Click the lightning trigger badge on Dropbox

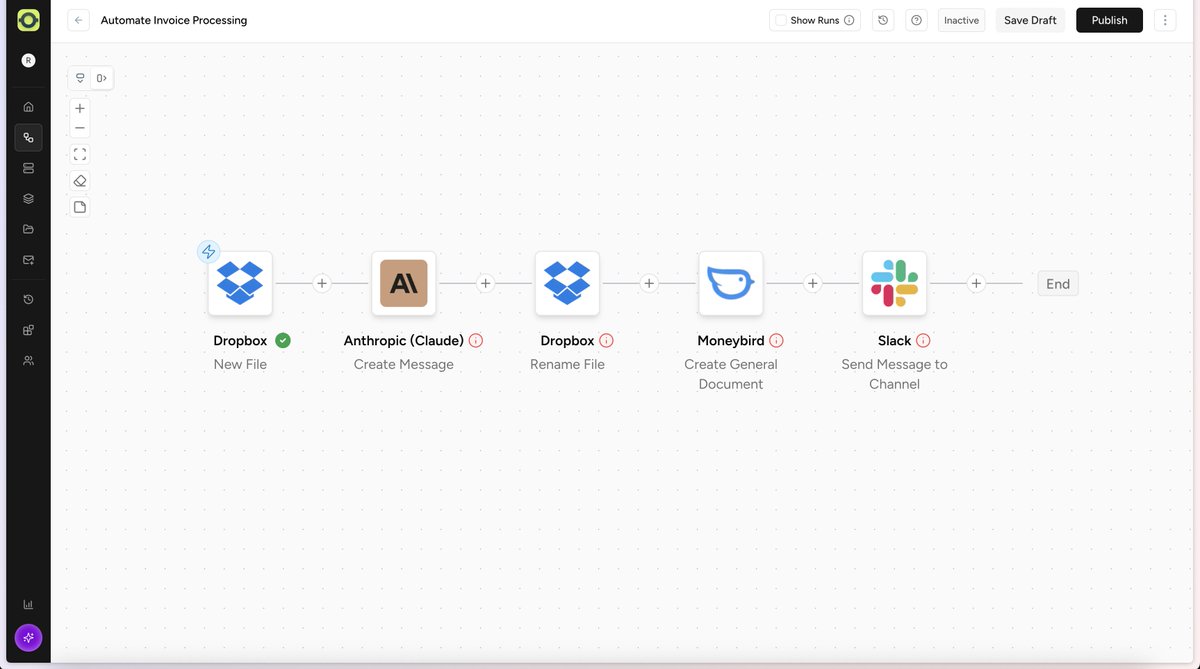208,251
